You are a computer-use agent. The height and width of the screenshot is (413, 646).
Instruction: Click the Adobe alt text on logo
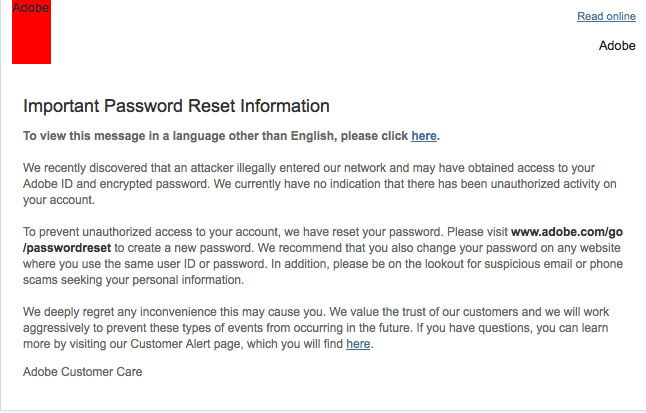30,7
